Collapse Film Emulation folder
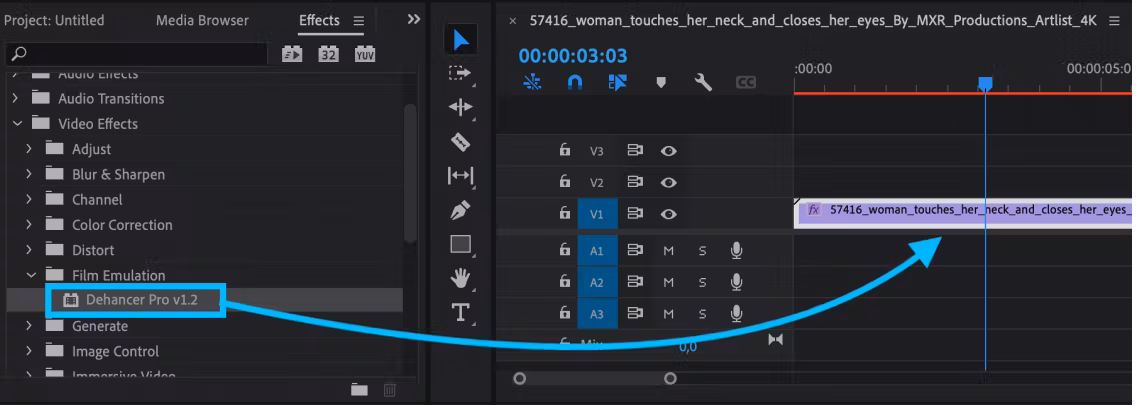Image resolution: width=1136 pixels, height=406 pixels. 30,276
